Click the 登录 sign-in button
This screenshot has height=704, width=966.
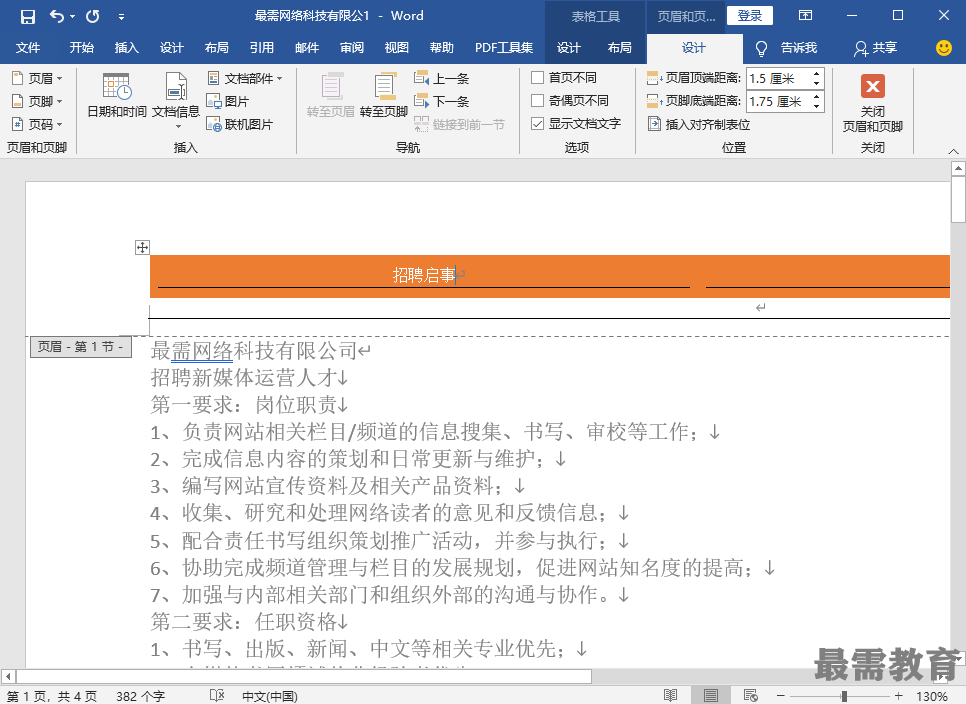pyautogui.click(x=750, y=16)
